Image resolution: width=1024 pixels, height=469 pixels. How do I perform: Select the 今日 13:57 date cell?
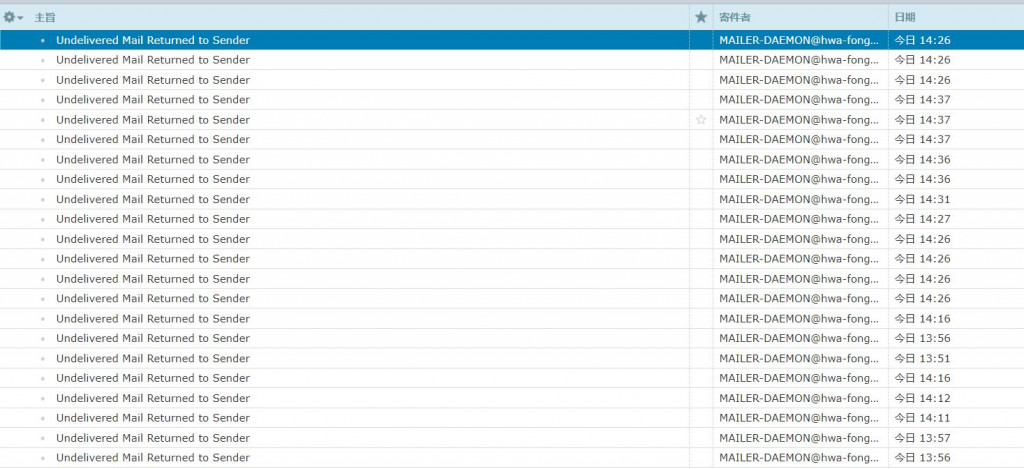tap(922, 438)
